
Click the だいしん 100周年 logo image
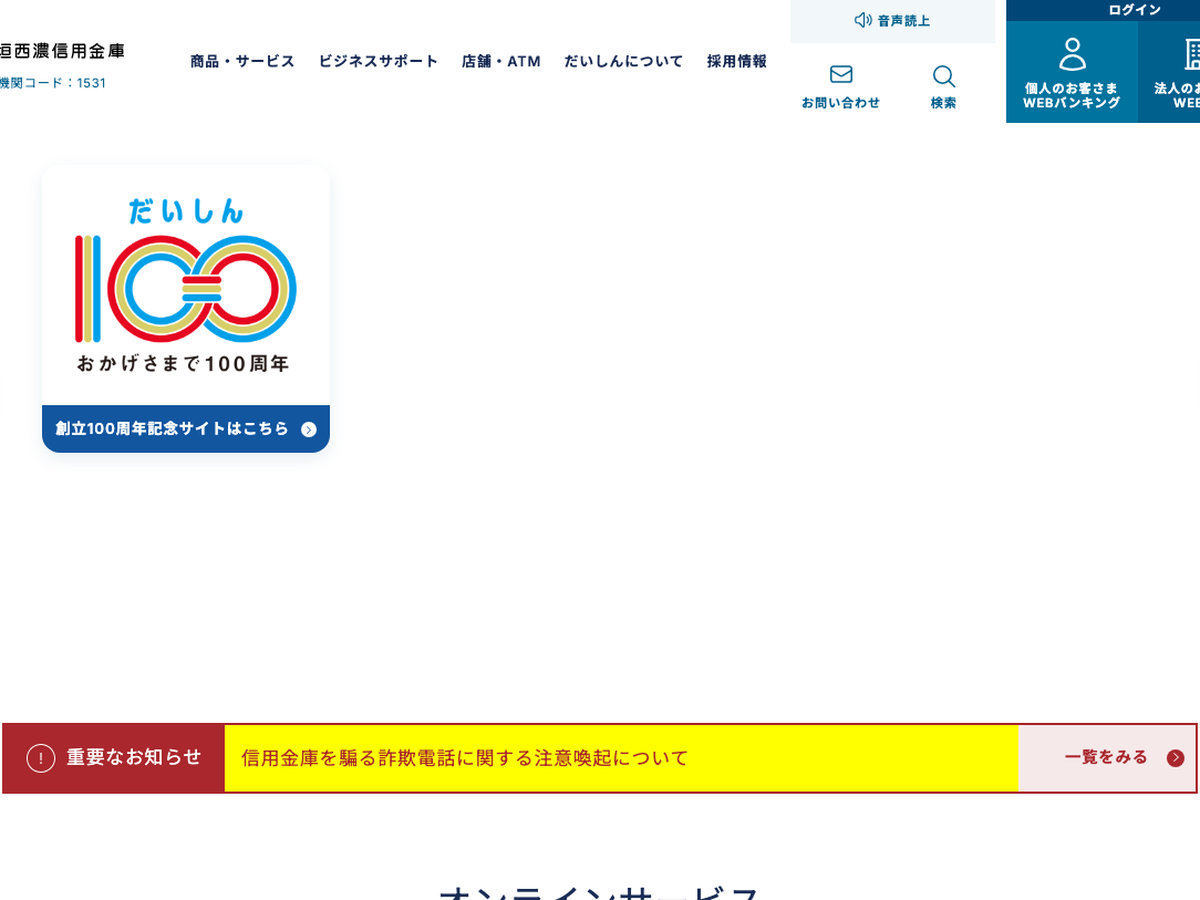(x=186, y=286)
